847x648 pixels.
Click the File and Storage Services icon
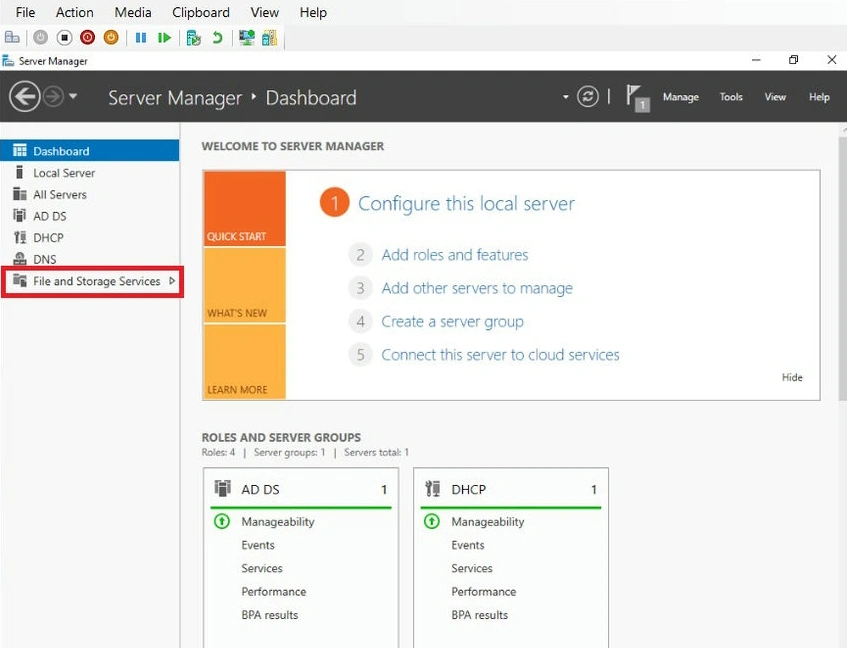(19, 280)
